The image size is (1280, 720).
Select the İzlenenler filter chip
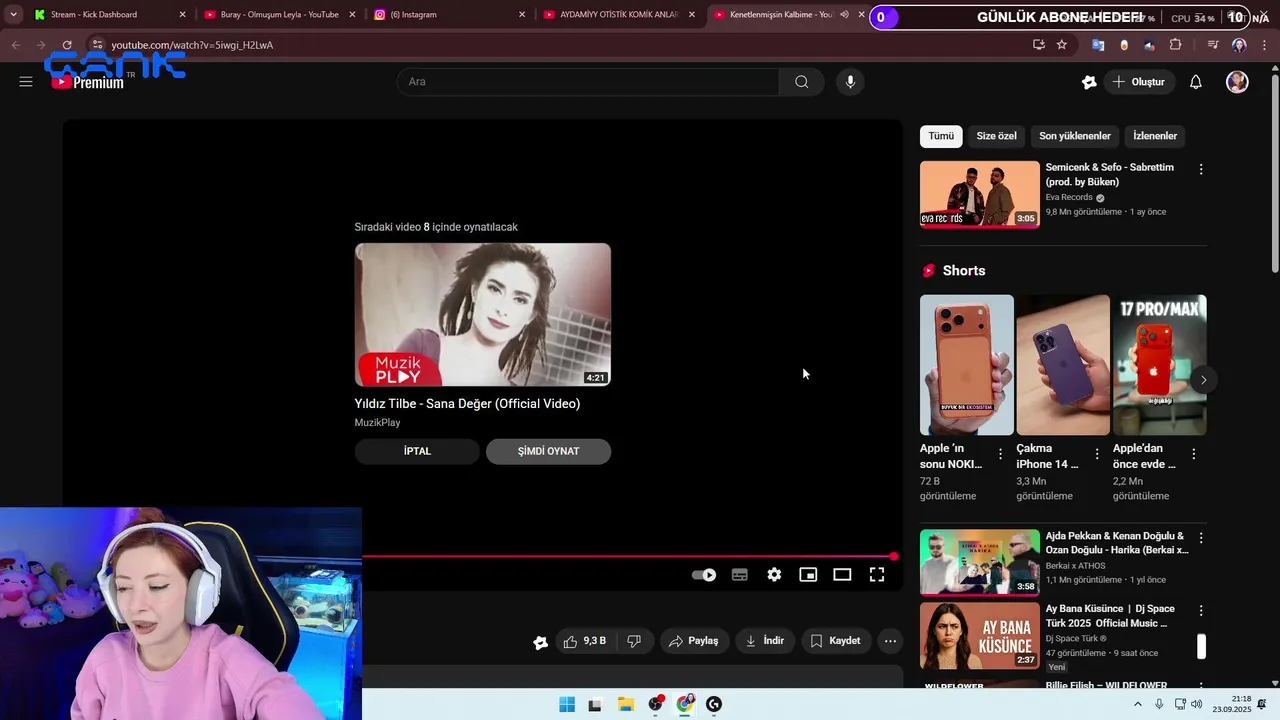[1155, 136]
